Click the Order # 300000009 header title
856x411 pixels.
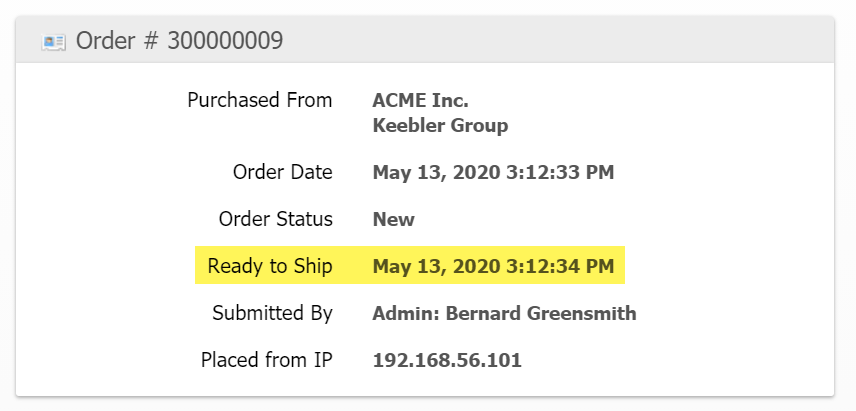point(179,41)
